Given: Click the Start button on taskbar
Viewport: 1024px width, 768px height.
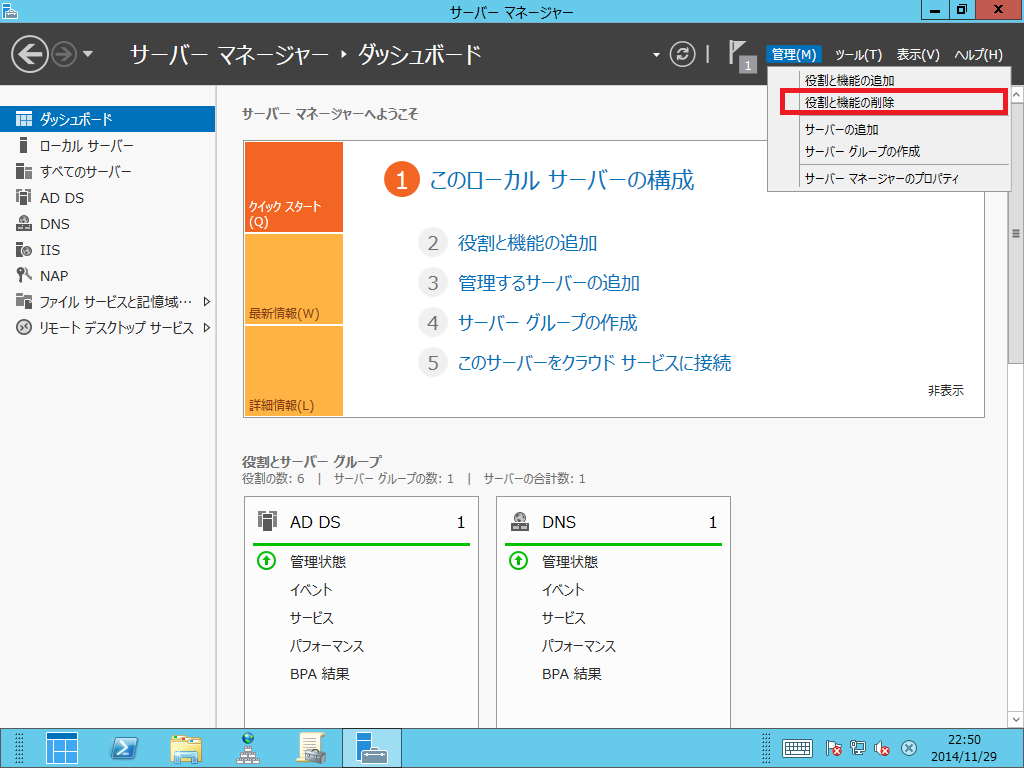Looking at the screenshot, I should (x=62, y=748).
